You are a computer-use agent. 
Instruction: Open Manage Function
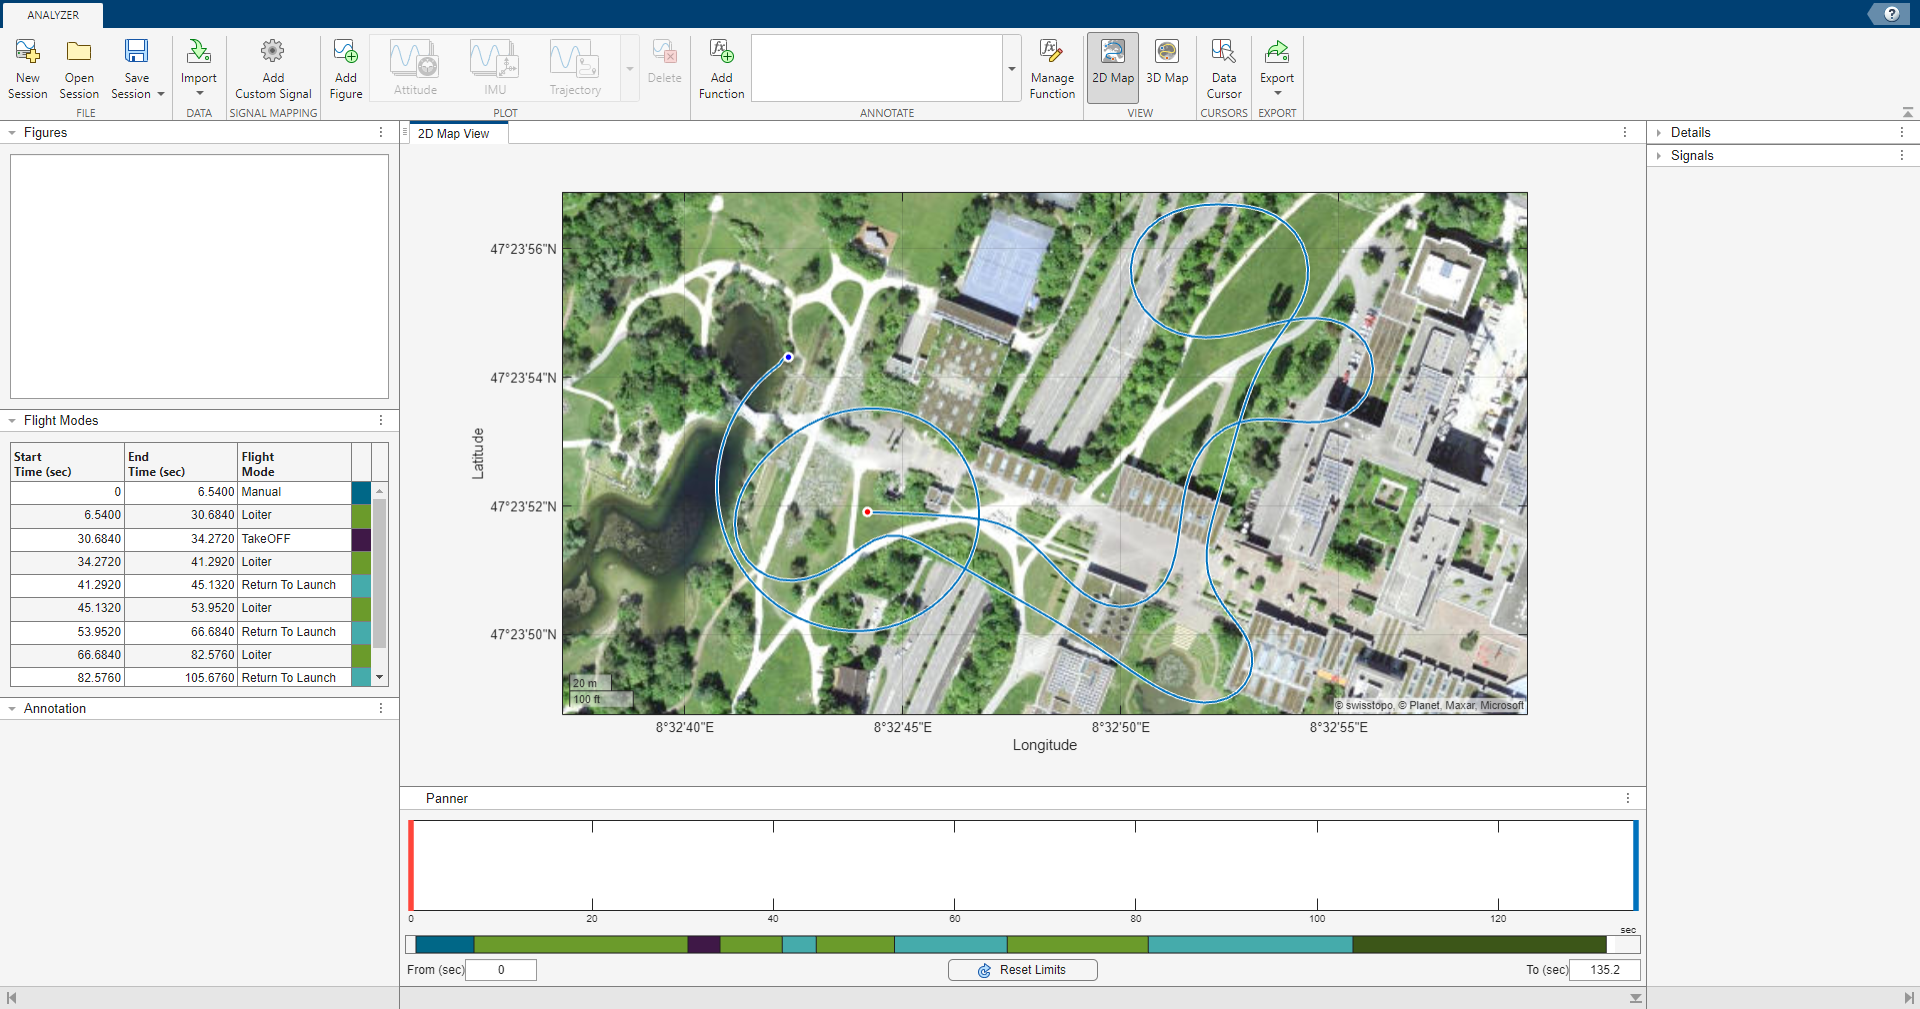pyautogui.click(x=1051, y=66)
